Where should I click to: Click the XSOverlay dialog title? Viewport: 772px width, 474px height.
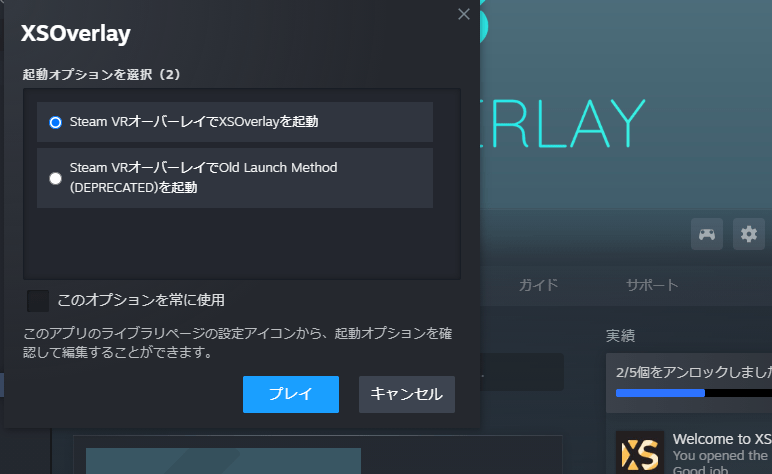click(76, 34)
